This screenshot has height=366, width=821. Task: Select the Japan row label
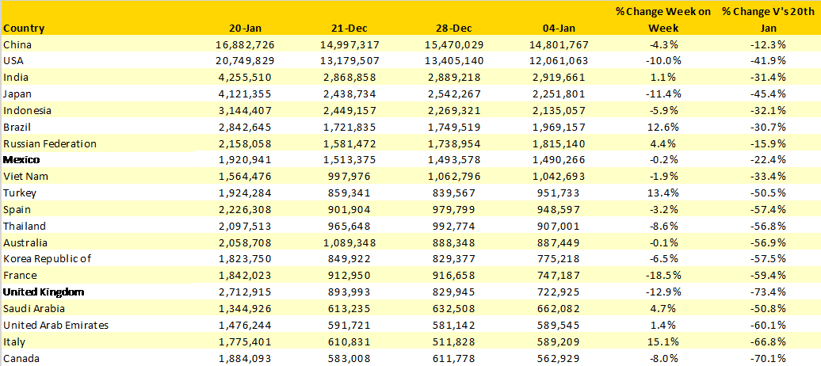(x=17, y=94)
